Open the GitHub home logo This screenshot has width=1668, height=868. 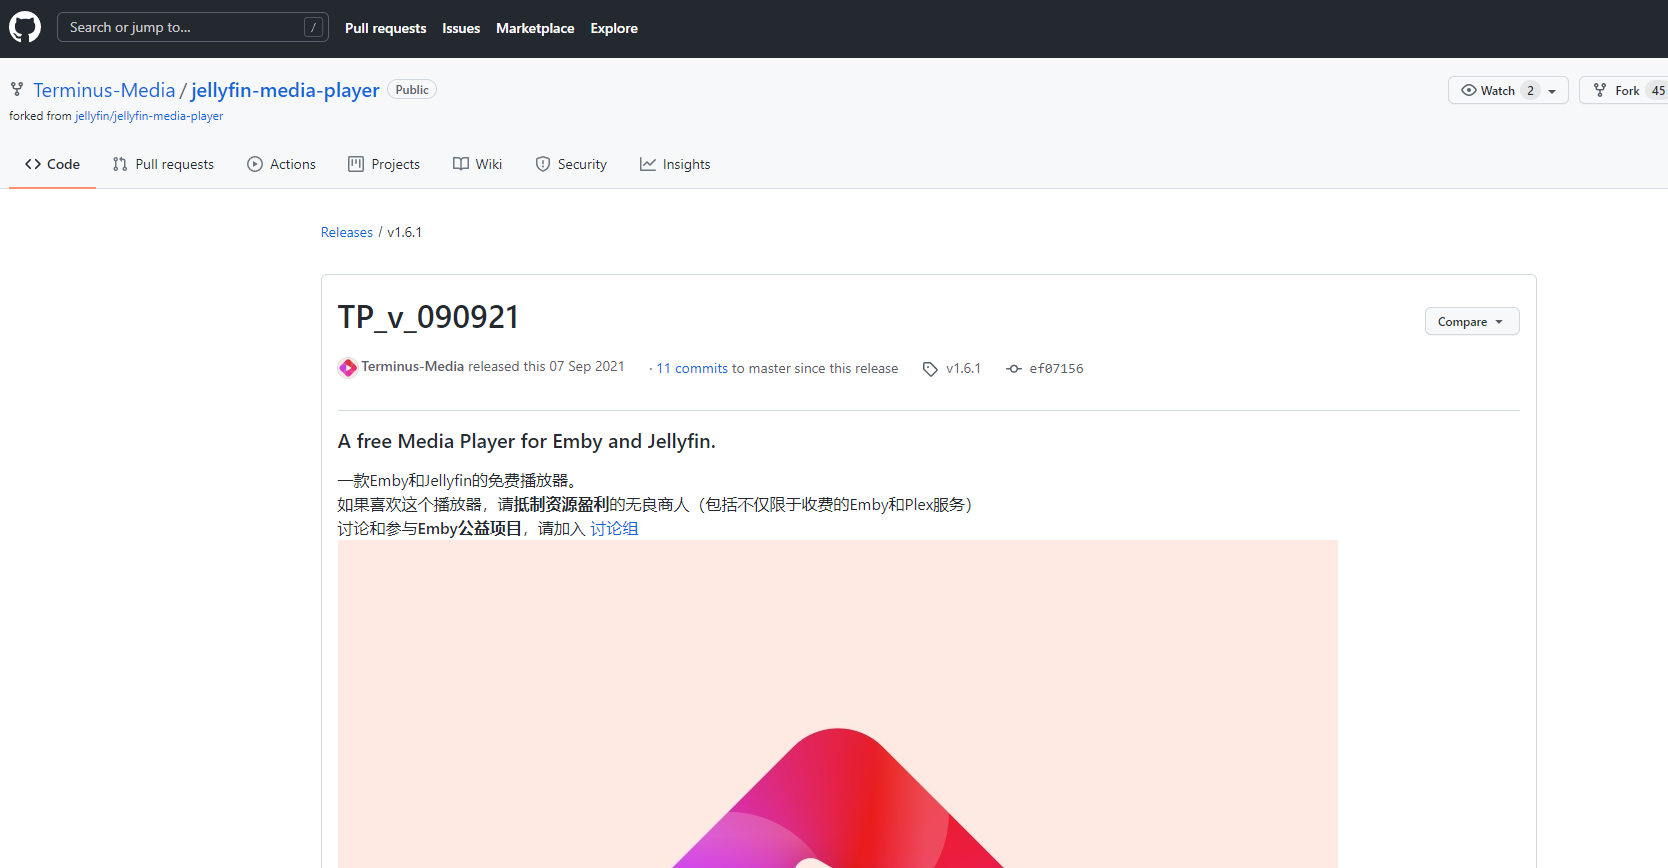pyautogui.click(x=25, y=27)
